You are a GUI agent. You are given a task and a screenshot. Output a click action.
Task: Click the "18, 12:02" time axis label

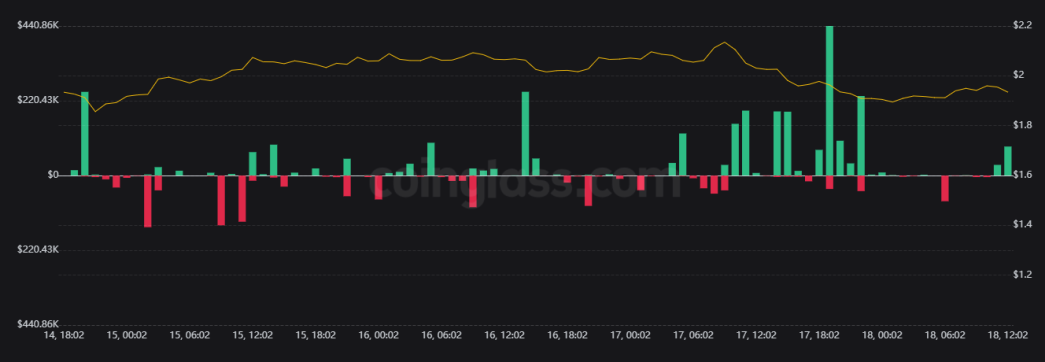1008,335
